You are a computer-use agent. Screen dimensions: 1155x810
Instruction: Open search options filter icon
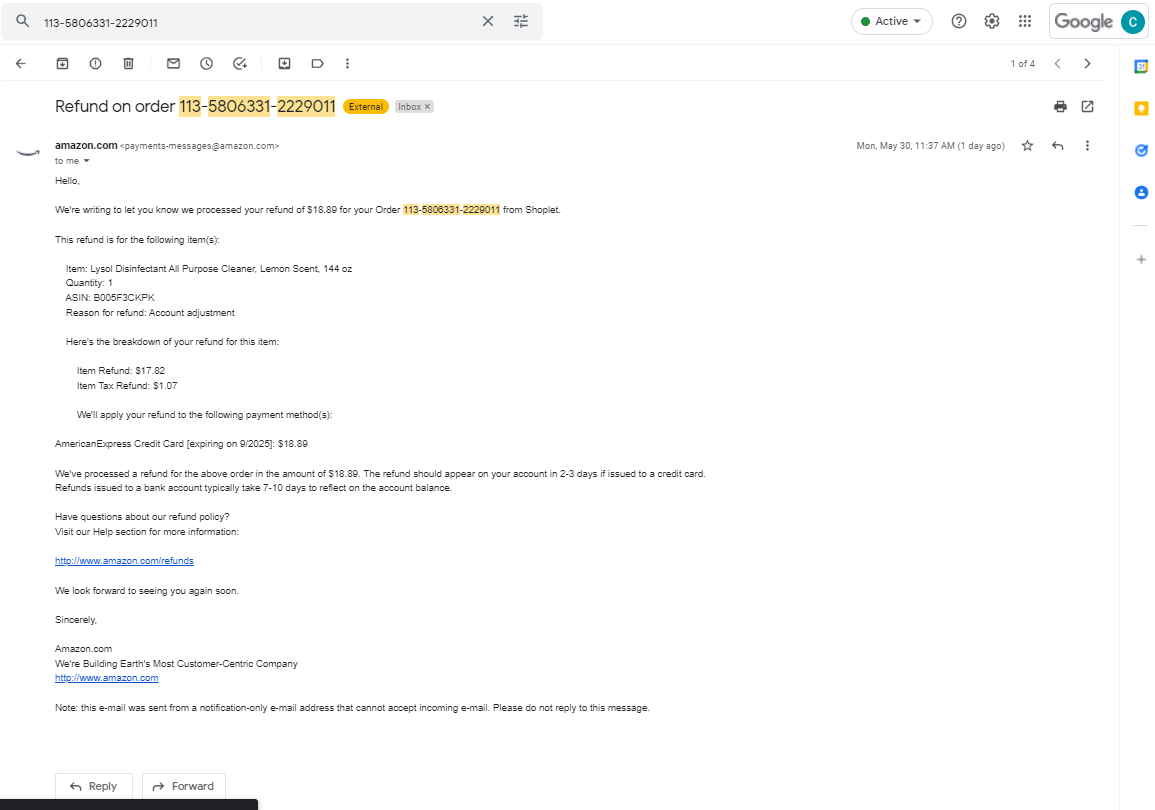521,21
